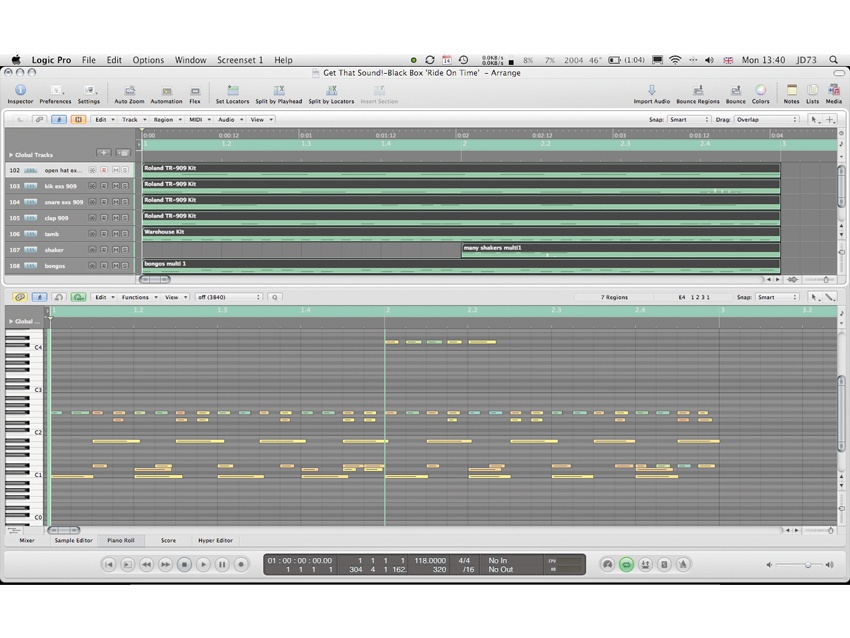This screenshot has height=638, width=850.
Task: Click the stop button in the transport
Action: [184, 564]
